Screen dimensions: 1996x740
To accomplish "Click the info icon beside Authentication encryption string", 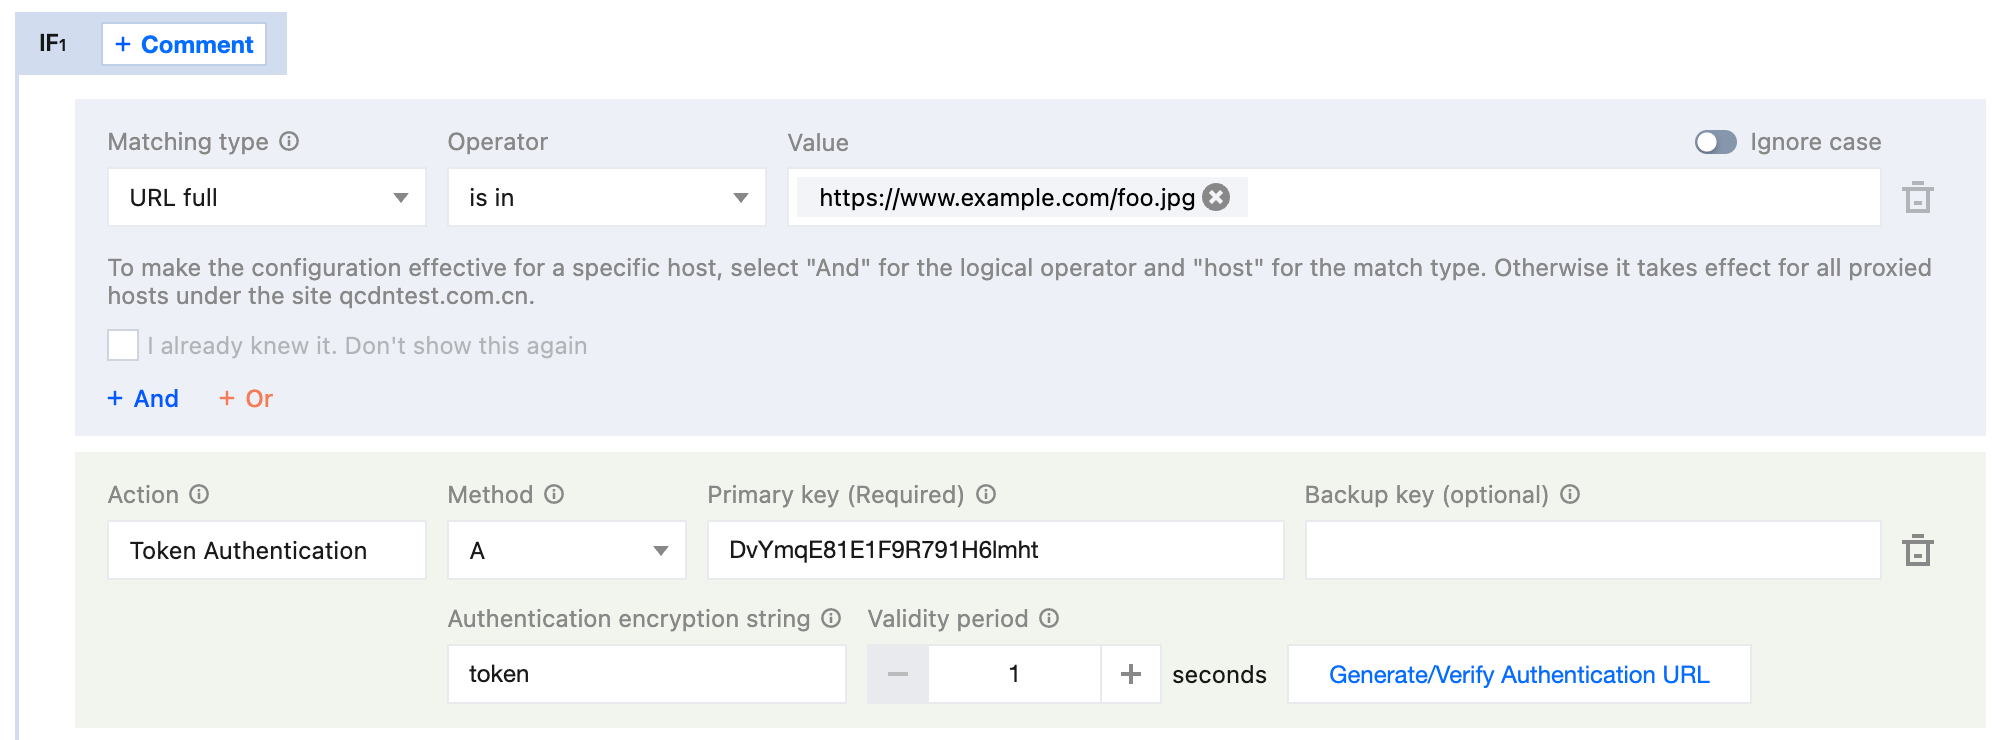I will pyautogui.click(x=831, y=618).
